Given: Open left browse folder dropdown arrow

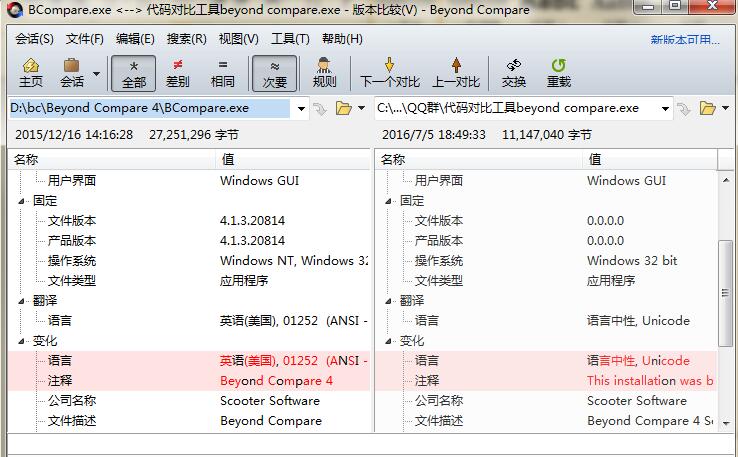Looking at the screenshot, I should tap(361, 108).
